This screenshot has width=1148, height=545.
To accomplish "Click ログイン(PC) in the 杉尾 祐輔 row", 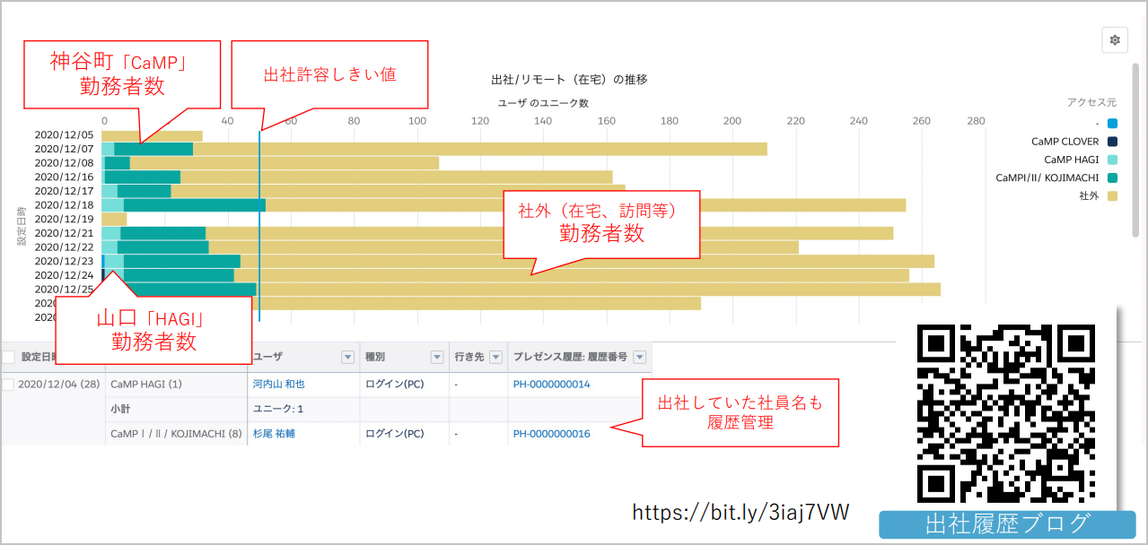I will (395, 434).
